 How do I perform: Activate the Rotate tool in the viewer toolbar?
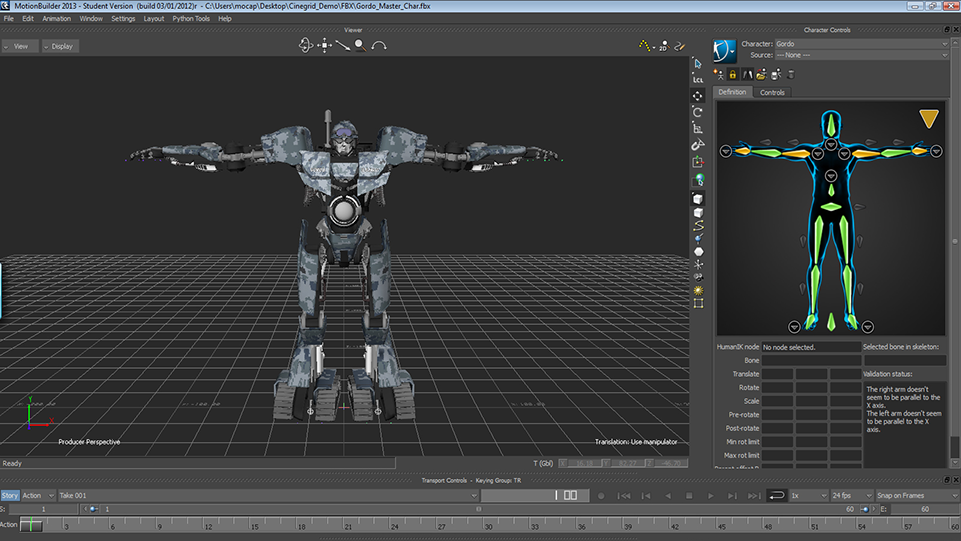(698, 112)
